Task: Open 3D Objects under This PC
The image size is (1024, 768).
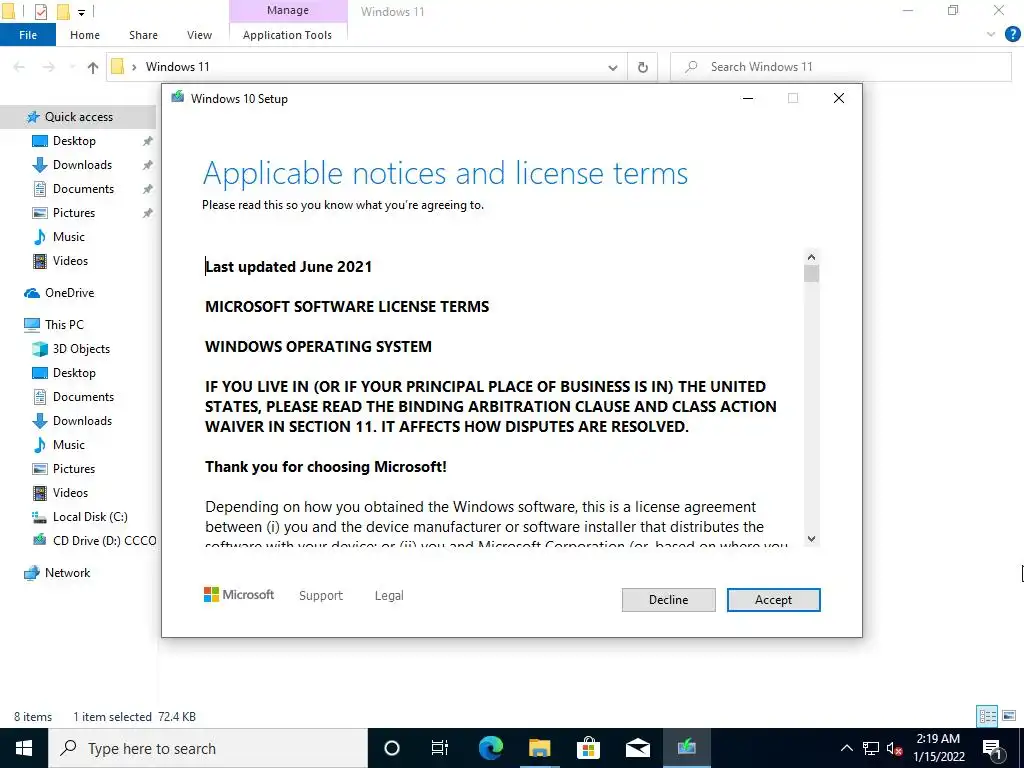Action: tap(81, 349)
